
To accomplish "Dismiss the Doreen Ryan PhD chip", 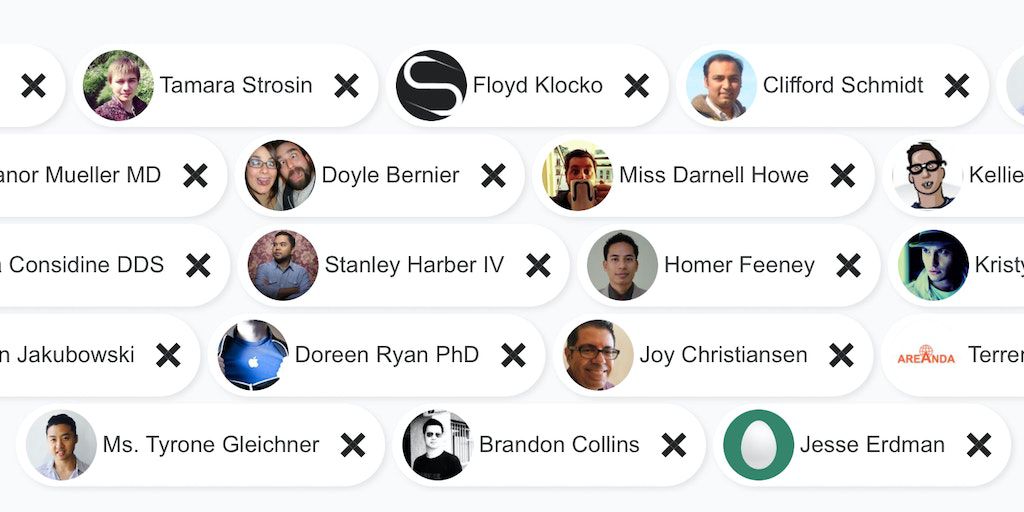I will pyautogui.click(x=513, y=355).
